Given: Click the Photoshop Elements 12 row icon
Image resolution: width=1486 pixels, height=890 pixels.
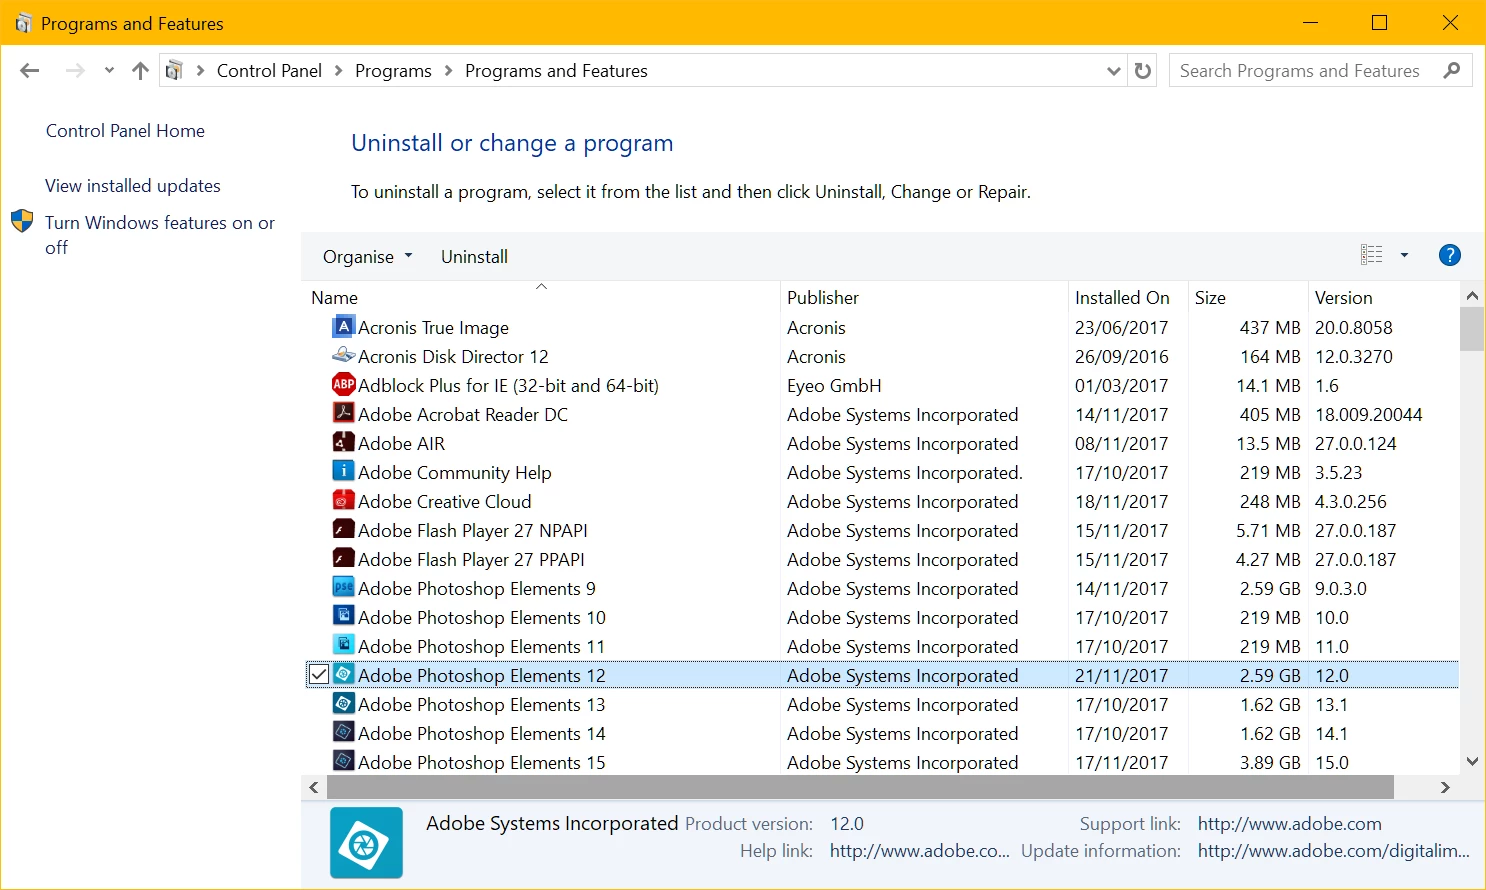Looking at the screenshot, I should (x=343, y=674).
